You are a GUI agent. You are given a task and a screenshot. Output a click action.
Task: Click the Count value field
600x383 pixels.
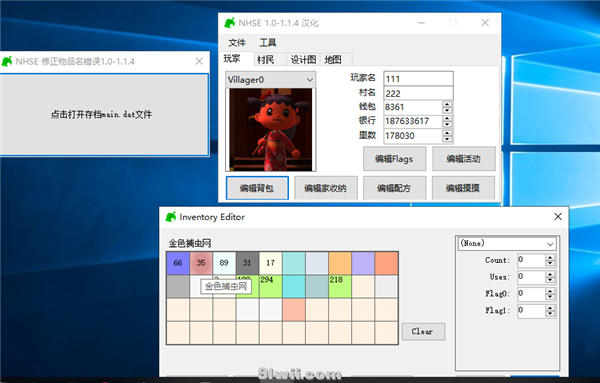[x=531, y=260]
